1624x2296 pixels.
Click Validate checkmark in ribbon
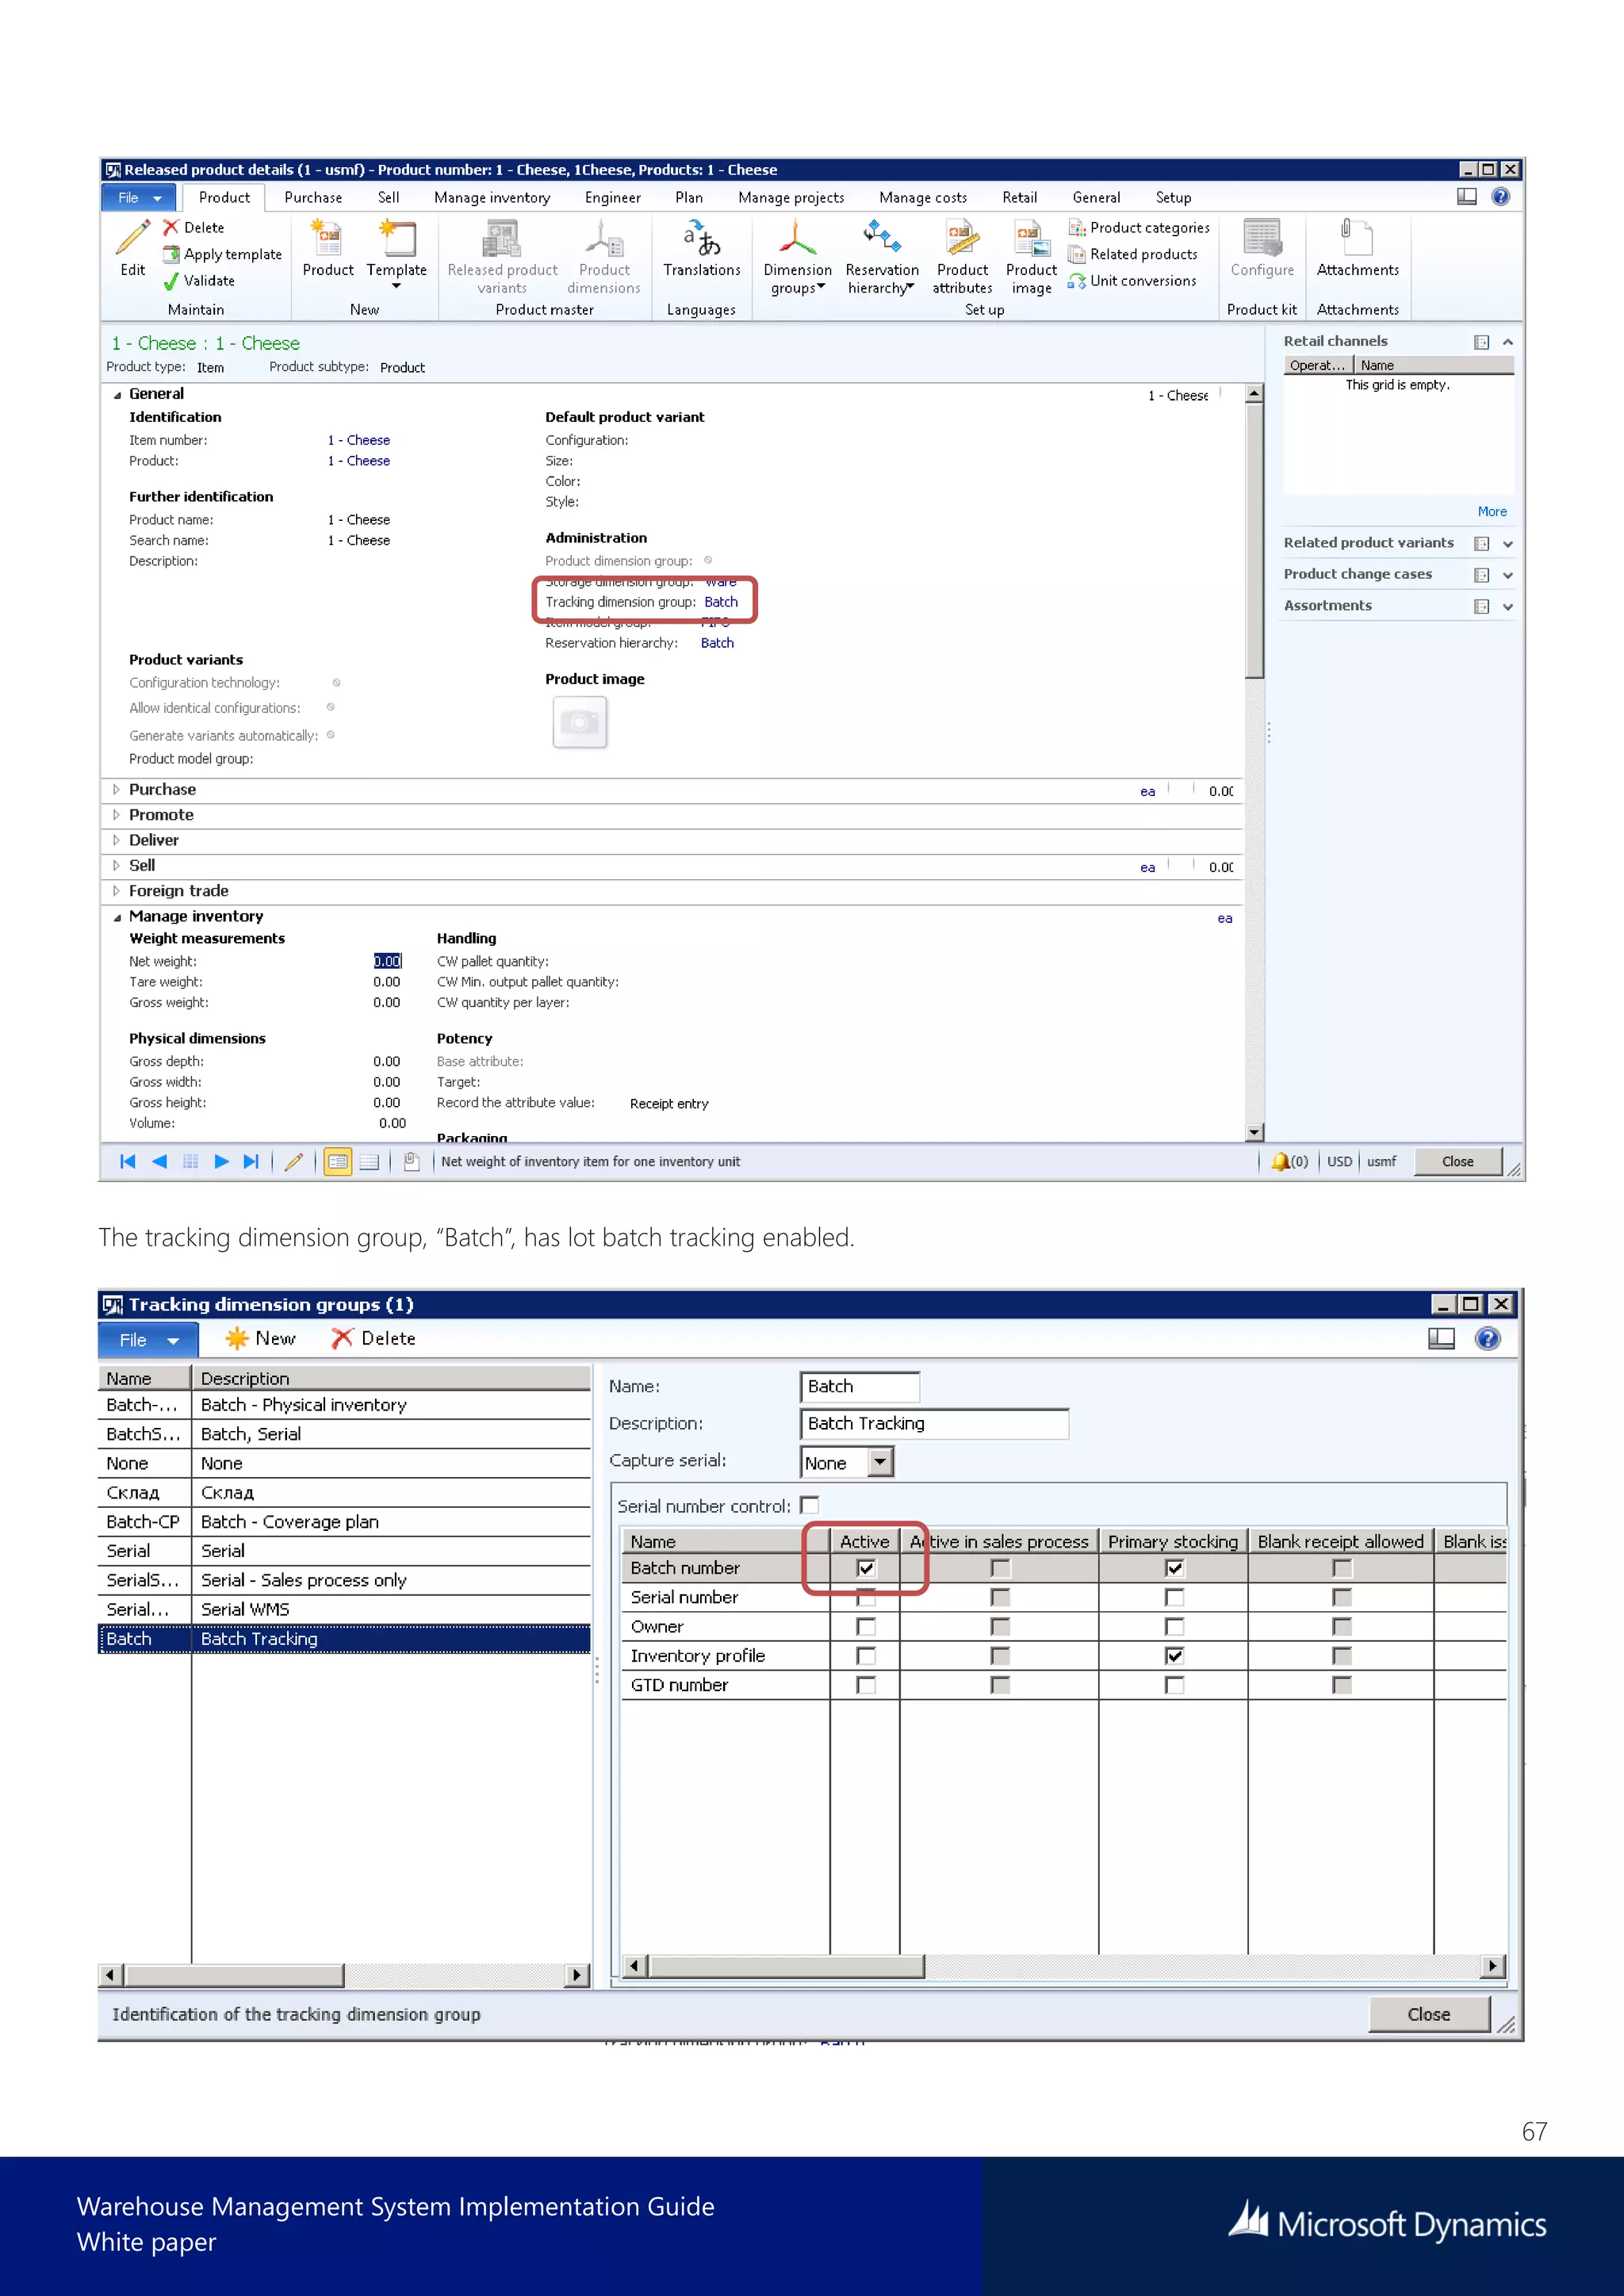click(199, 281)
